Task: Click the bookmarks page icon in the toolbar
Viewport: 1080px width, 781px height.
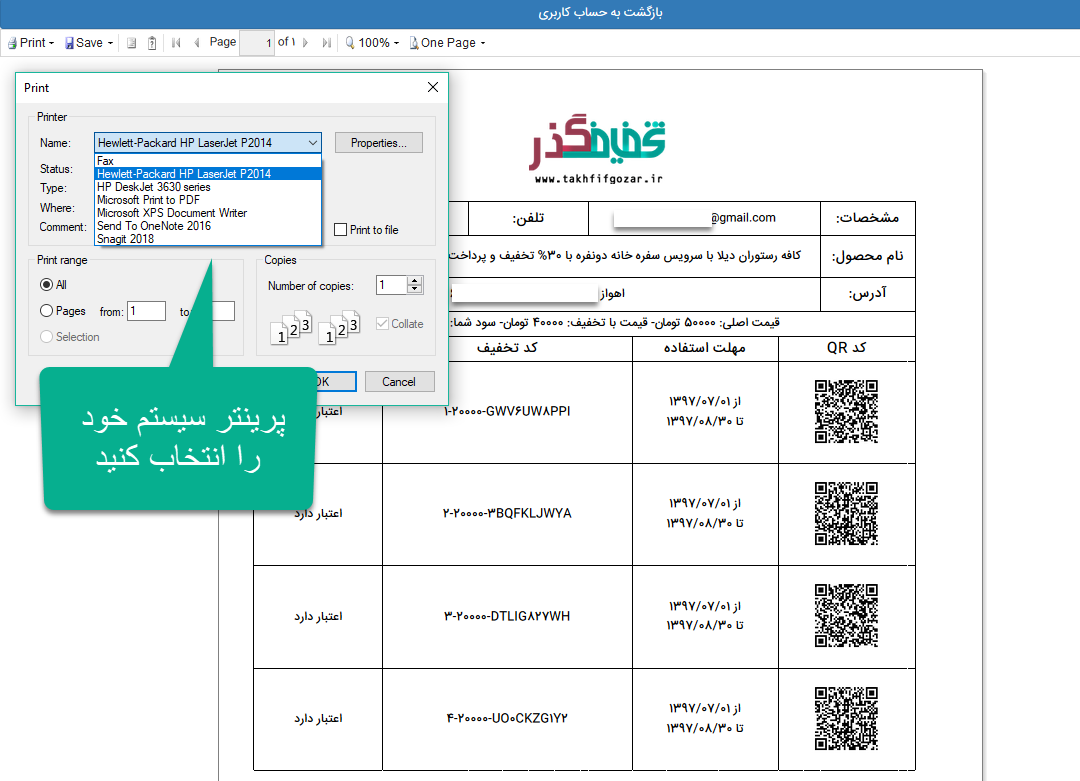Action: click(x=132, y=43)
